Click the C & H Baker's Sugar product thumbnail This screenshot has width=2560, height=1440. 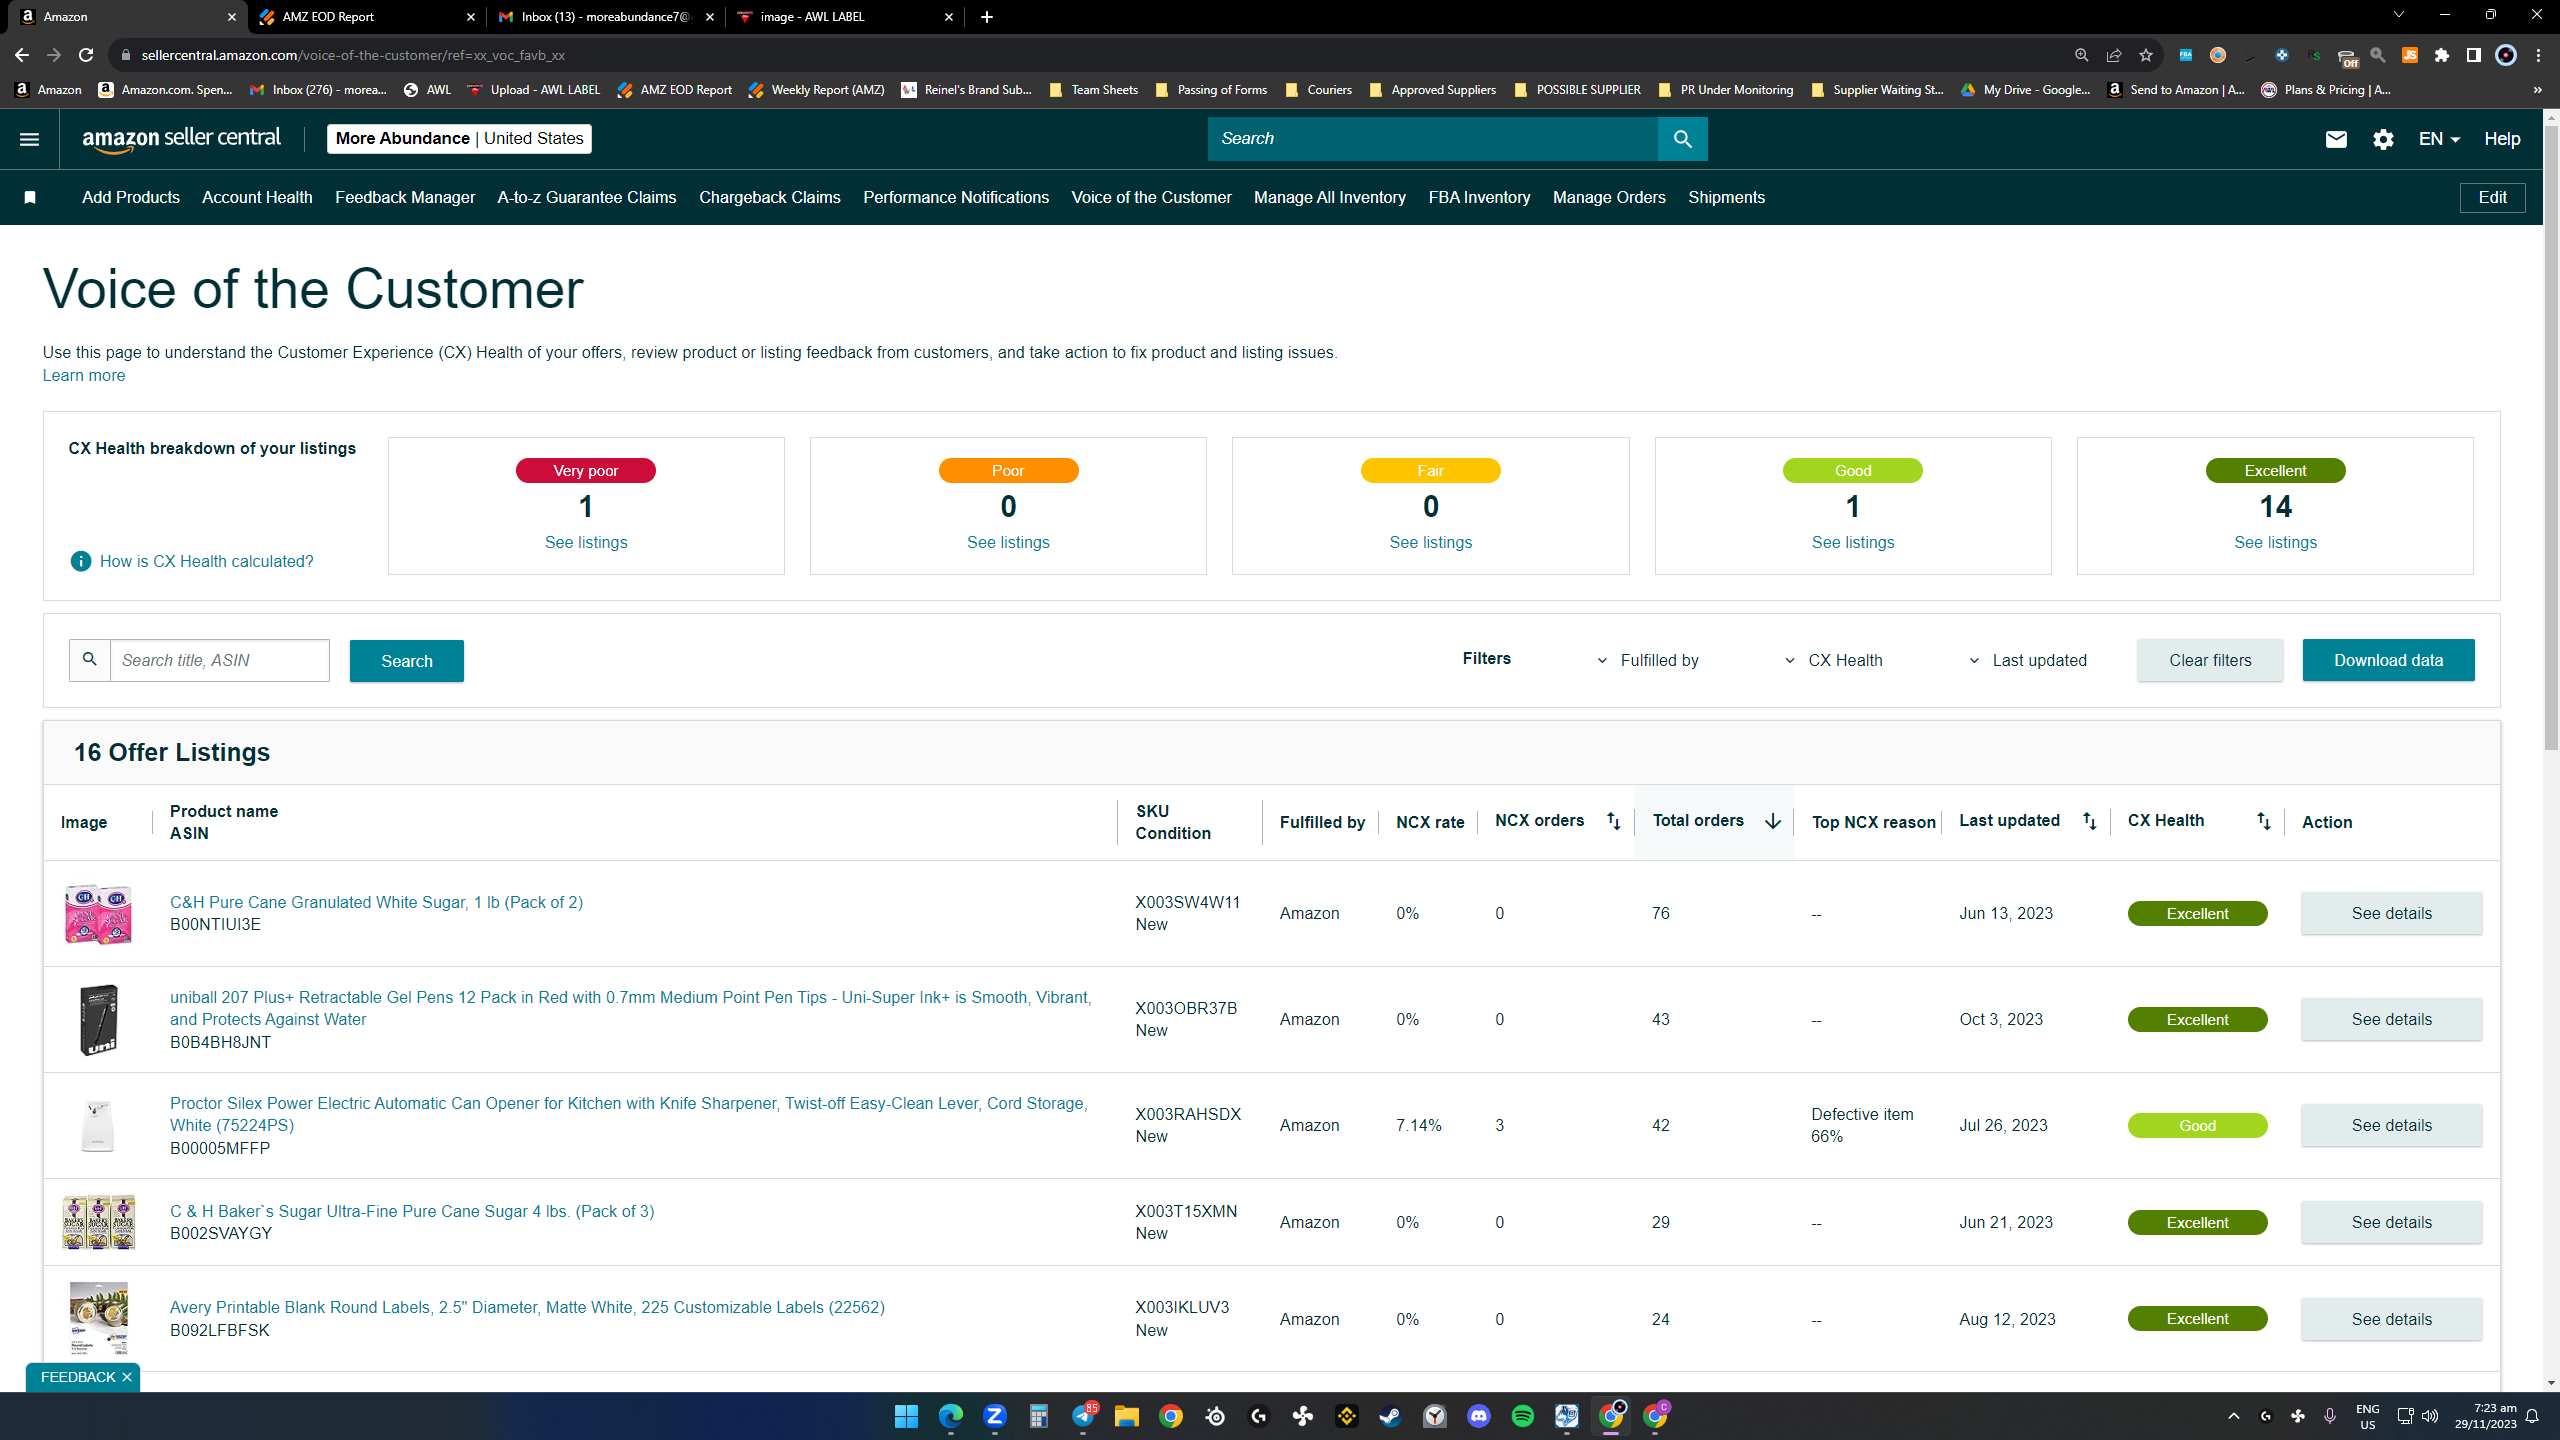click(x=98, y=1222)
